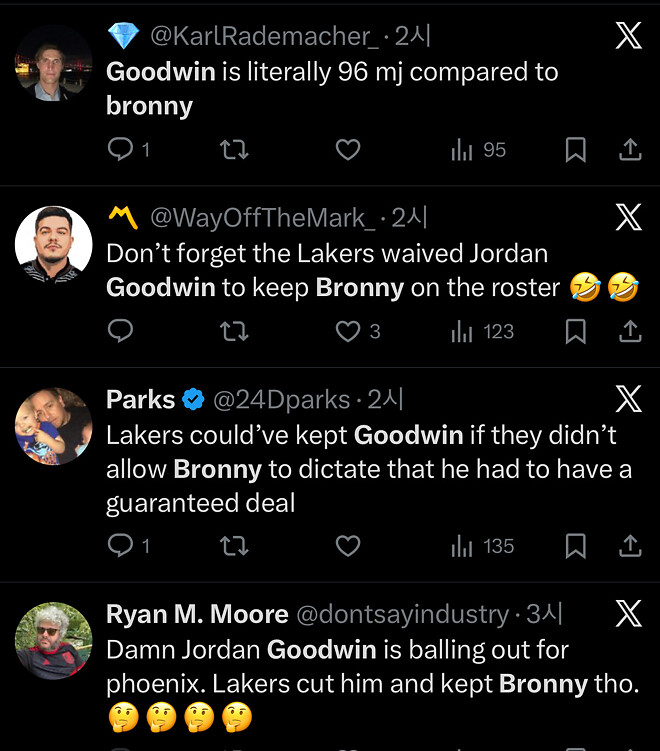The width and height of the screenshot is (660, 751).
Task: Bookmark the WayOffTheMark_ tweet
Action: [x=575, y=331]
